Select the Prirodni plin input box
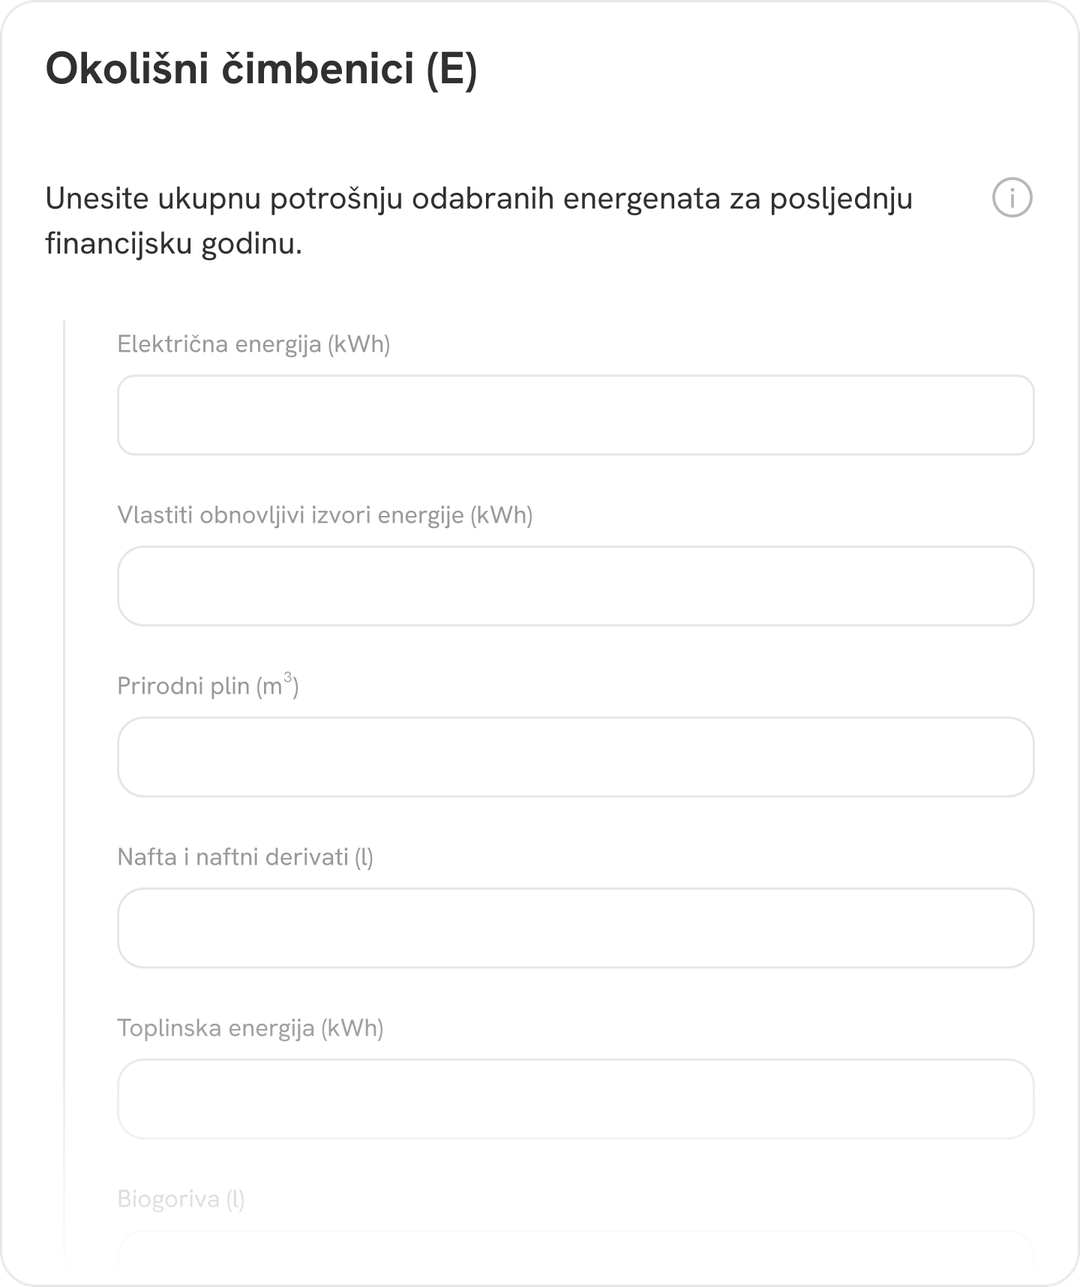The image size is (1080, 1287). coord(575,757)
